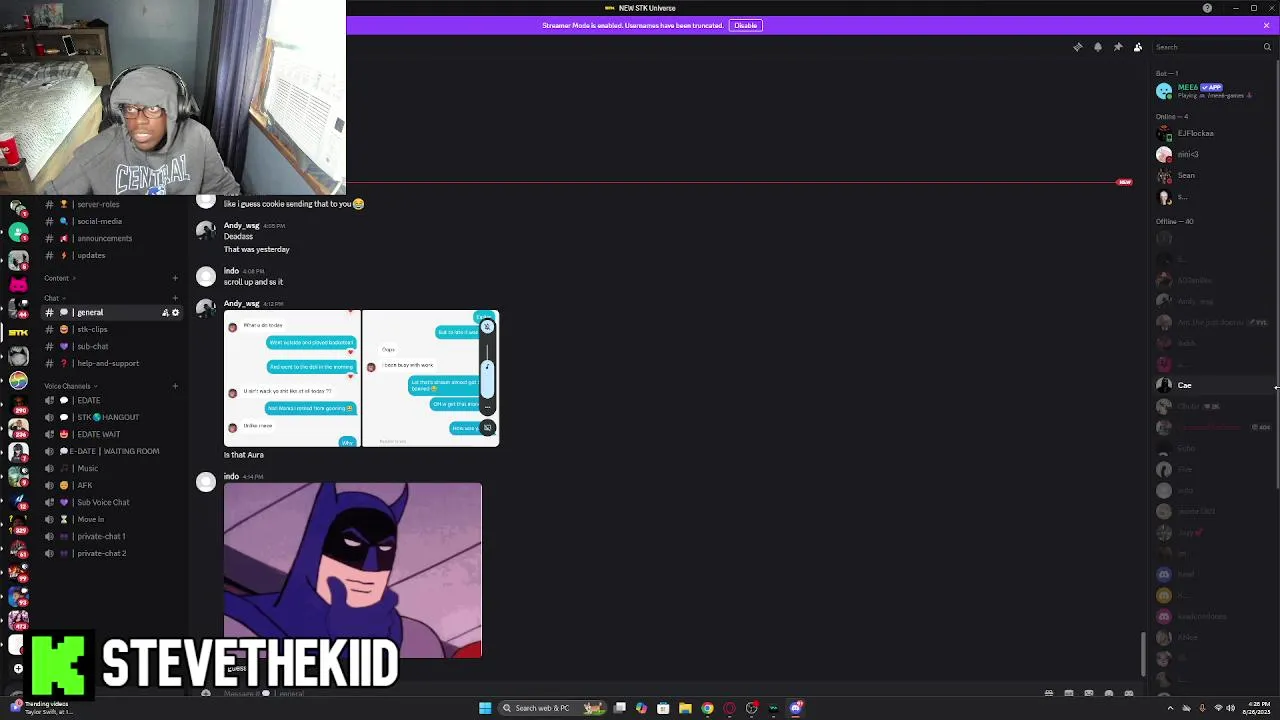Join the Sub Voice Chat channel
The image size is (1280, 720).
click(x=112, y=502)
